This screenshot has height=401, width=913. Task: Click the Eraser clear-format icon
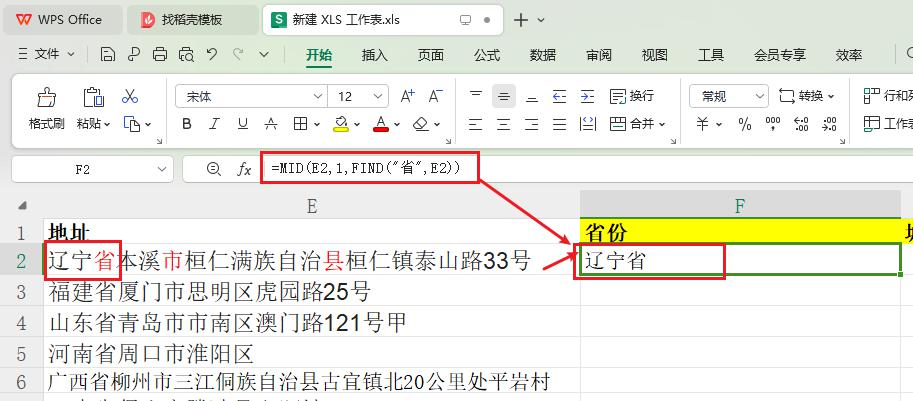click(x=421, y=124)
